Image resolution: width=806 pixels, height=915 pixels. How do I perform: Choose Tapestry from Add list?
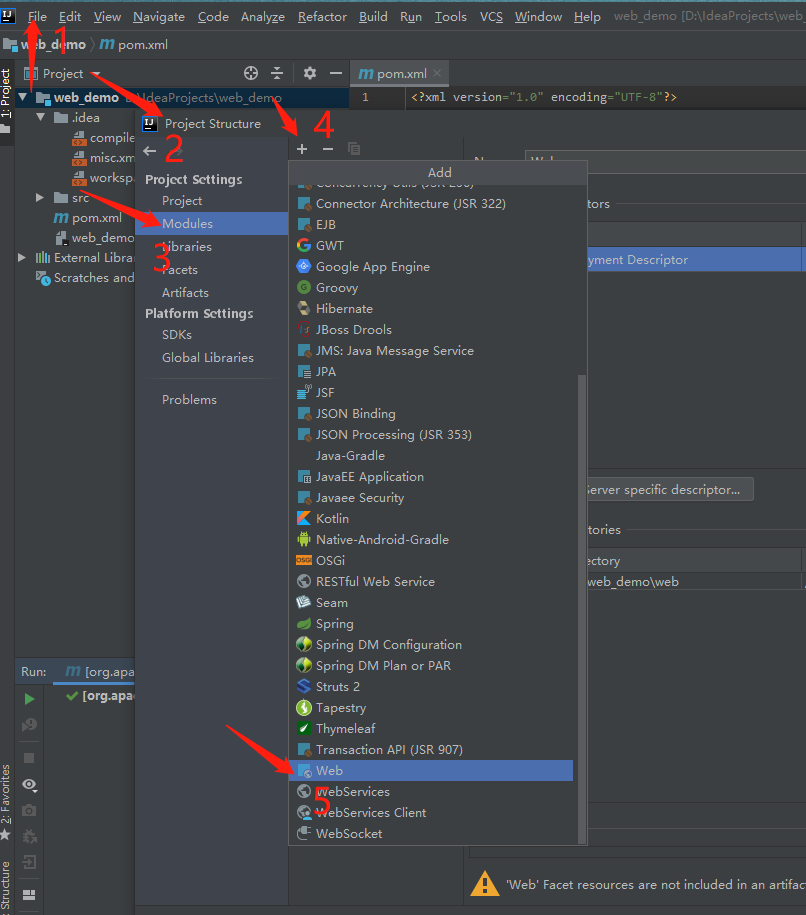pos(432,708)
